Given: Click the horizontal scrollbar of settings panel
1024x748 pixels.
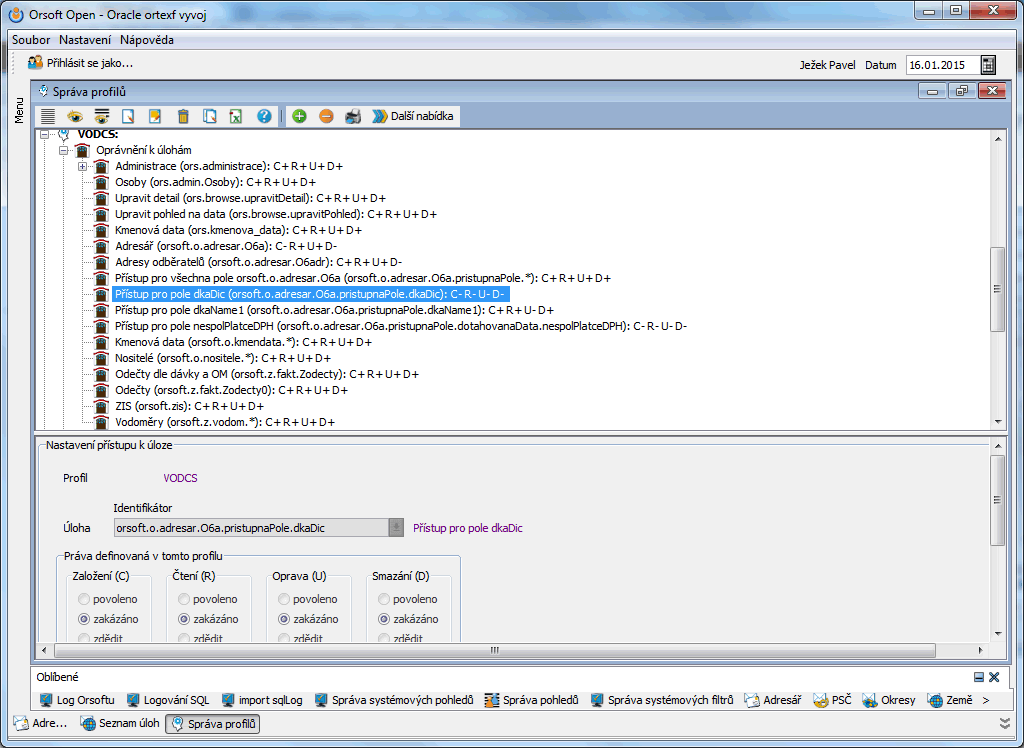Looking at the screenshot, I should point(493,650).
